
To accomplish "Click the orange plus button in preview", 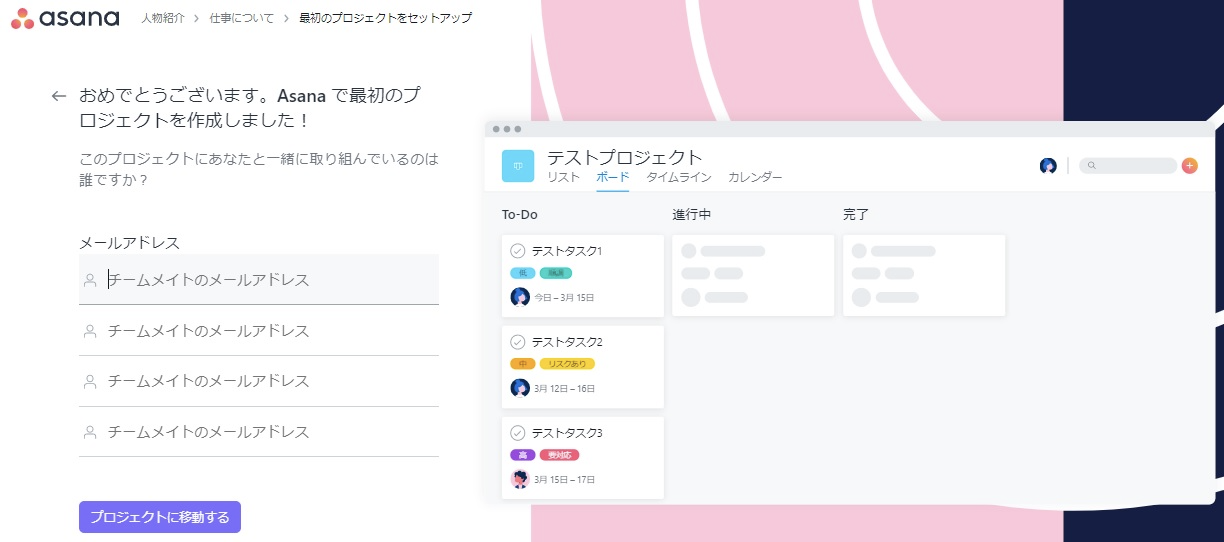I will 1189,166.
